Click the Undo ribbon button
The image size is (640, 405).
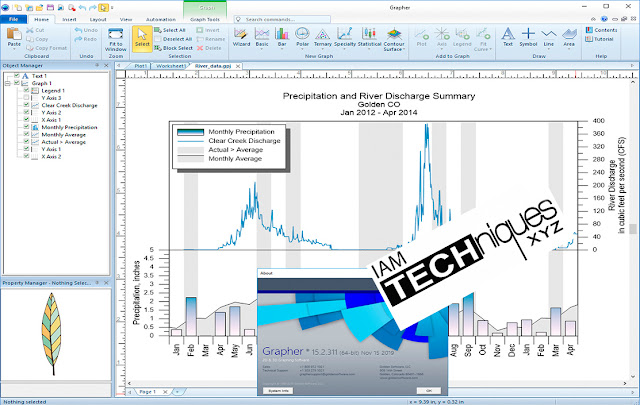click(86, 30)
